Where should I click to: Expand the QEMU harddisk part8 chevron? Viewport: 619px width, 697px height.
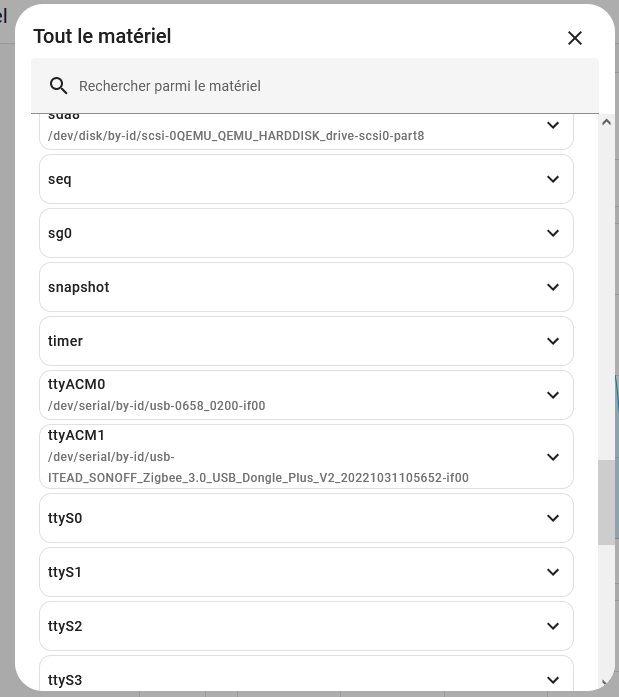point(553,126)
